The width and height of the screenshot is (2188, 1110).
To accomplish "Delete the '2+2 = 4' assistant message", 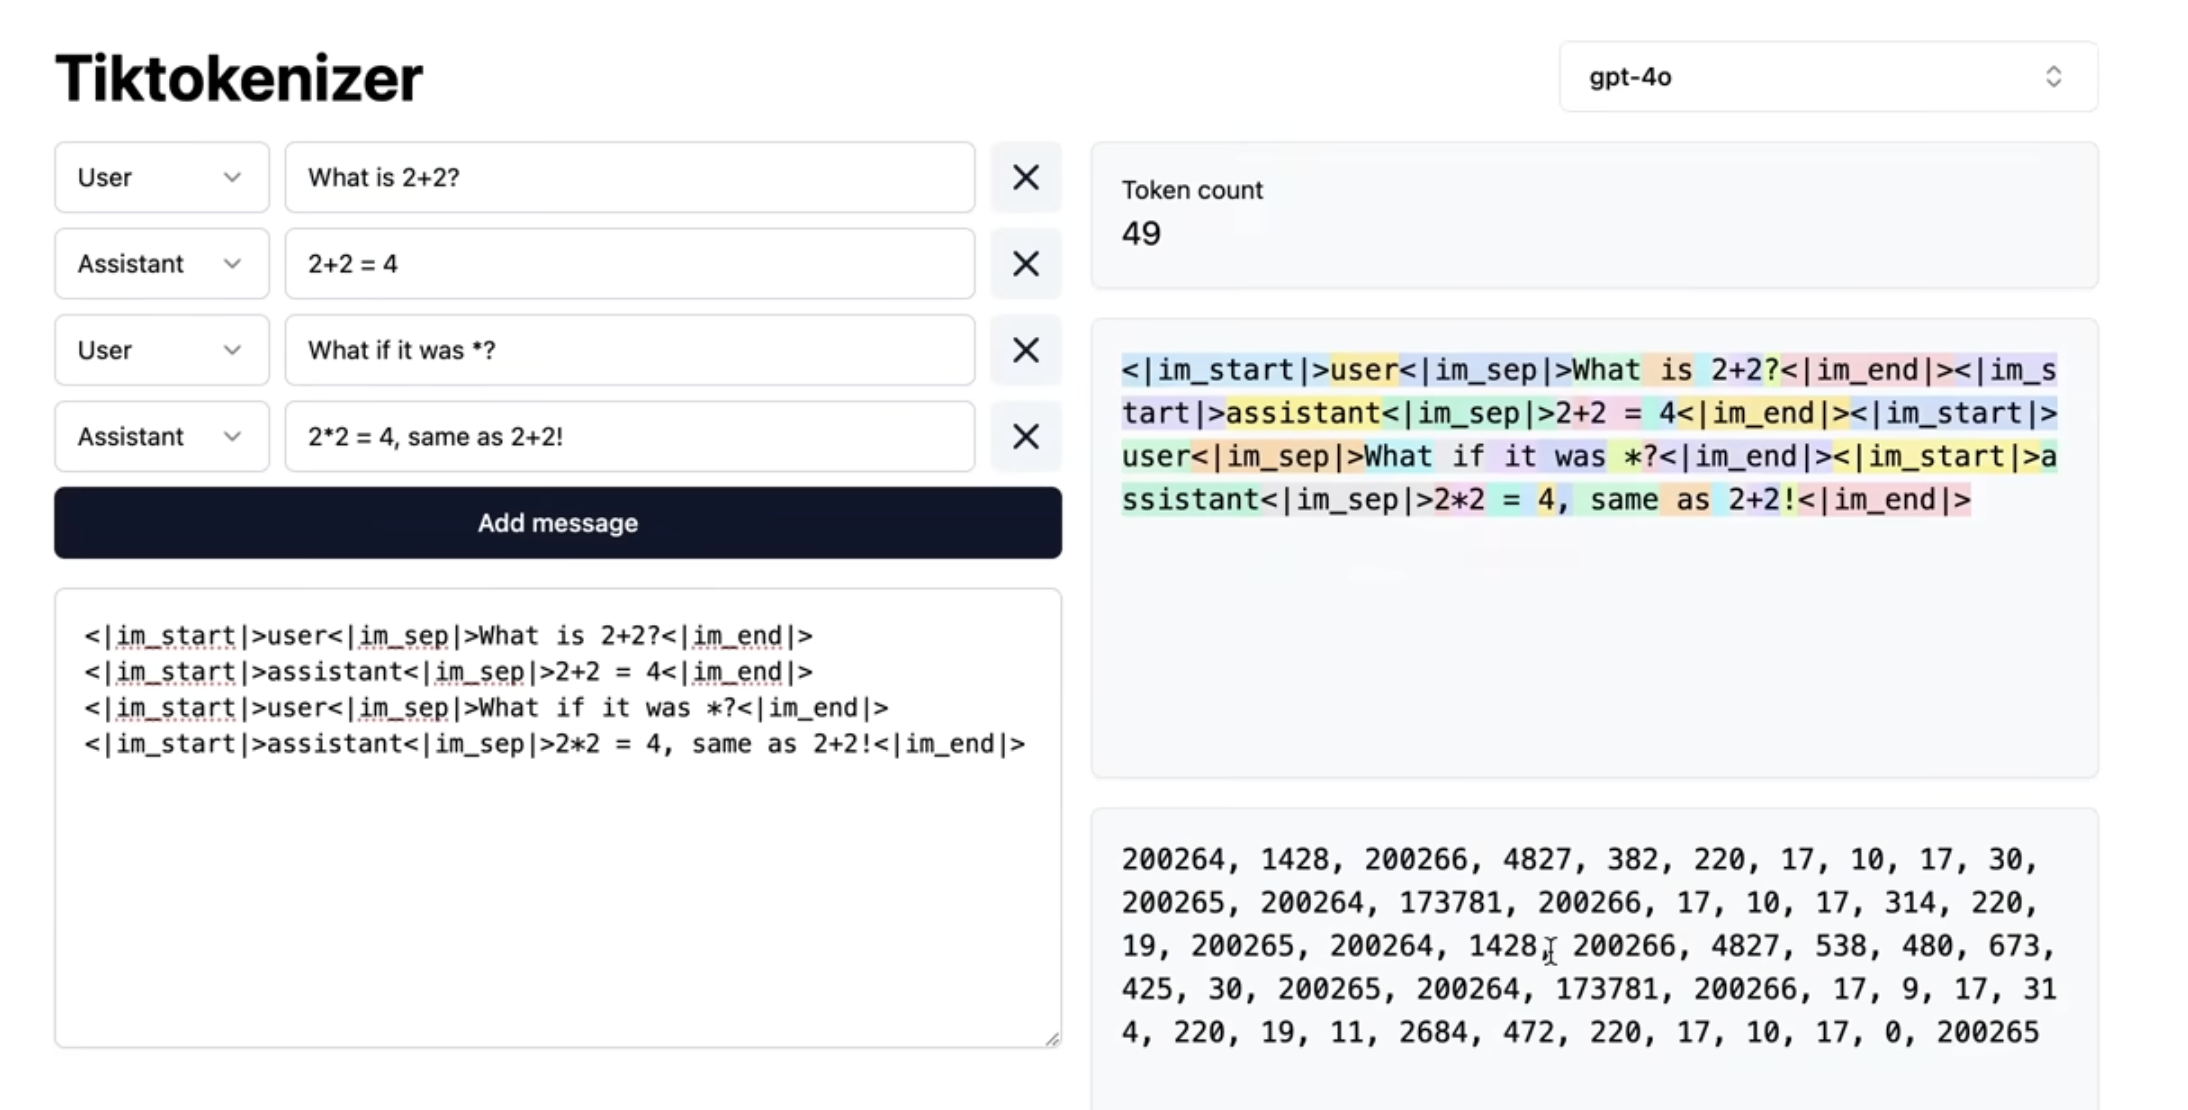I will [1025, 264].
